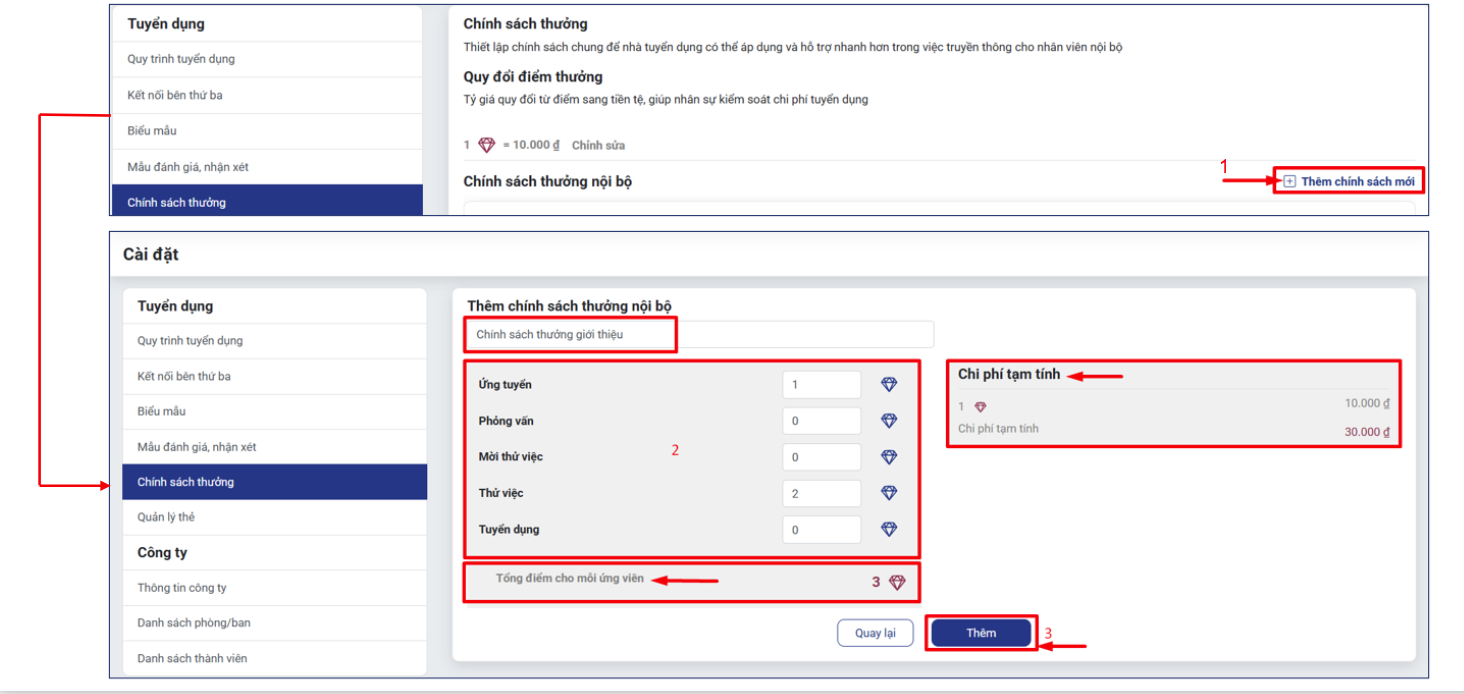
Task: Open the Danh sách phòng/ban menu item
Action: click(x=194, y=623)
